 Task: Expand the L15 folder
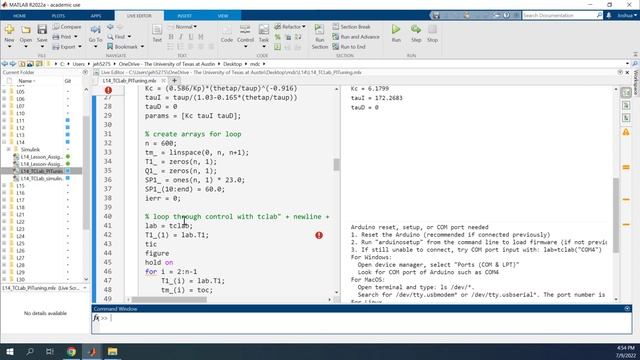point(4,186)
